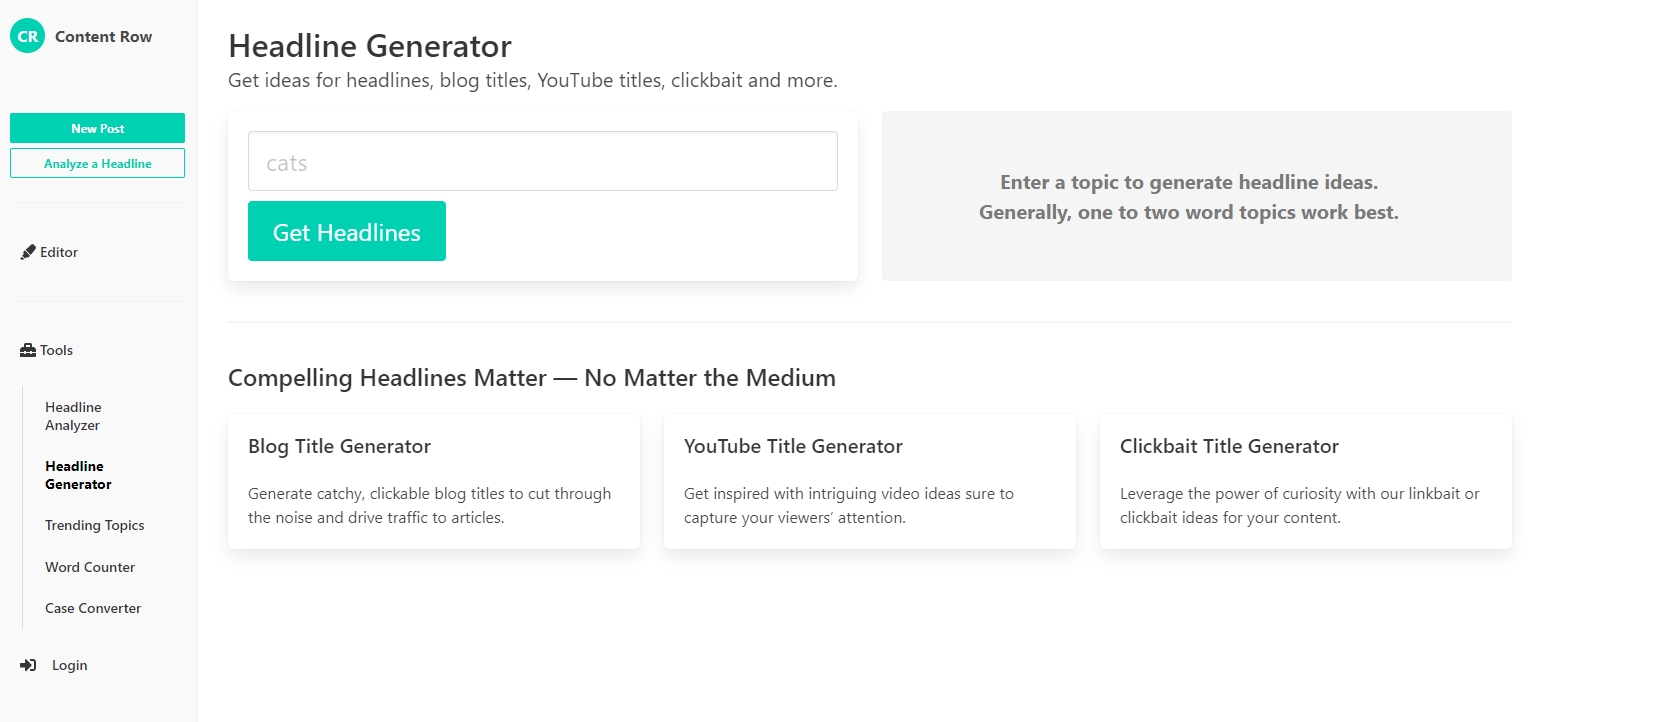Open the Clickbait Title Generator card
Image resolution: width=1667 pixels, height=722 pixels.
(x=1306, y=481)
